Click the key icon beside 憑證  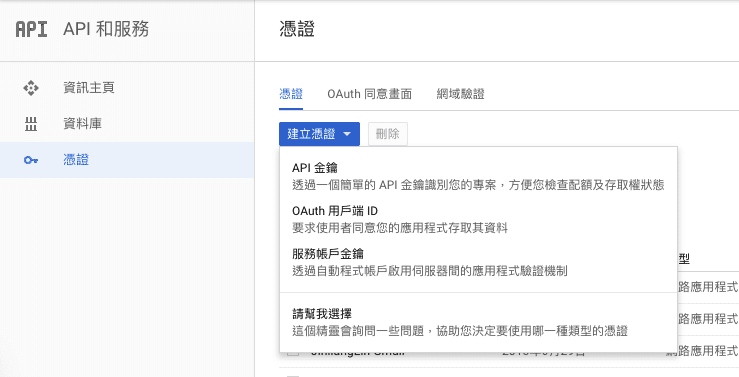(x=31, y=160)
